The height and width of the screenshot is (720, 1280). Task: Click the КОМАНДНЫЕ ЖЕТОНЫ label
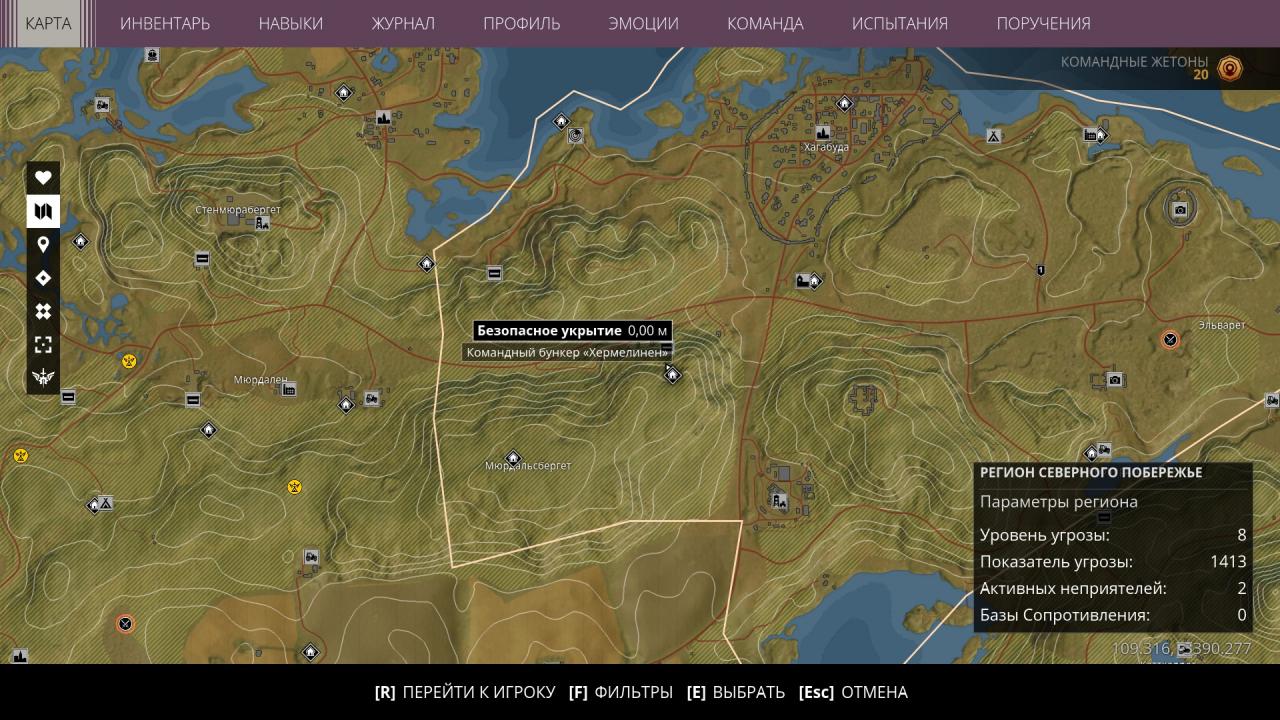(x=1134, y=61)
